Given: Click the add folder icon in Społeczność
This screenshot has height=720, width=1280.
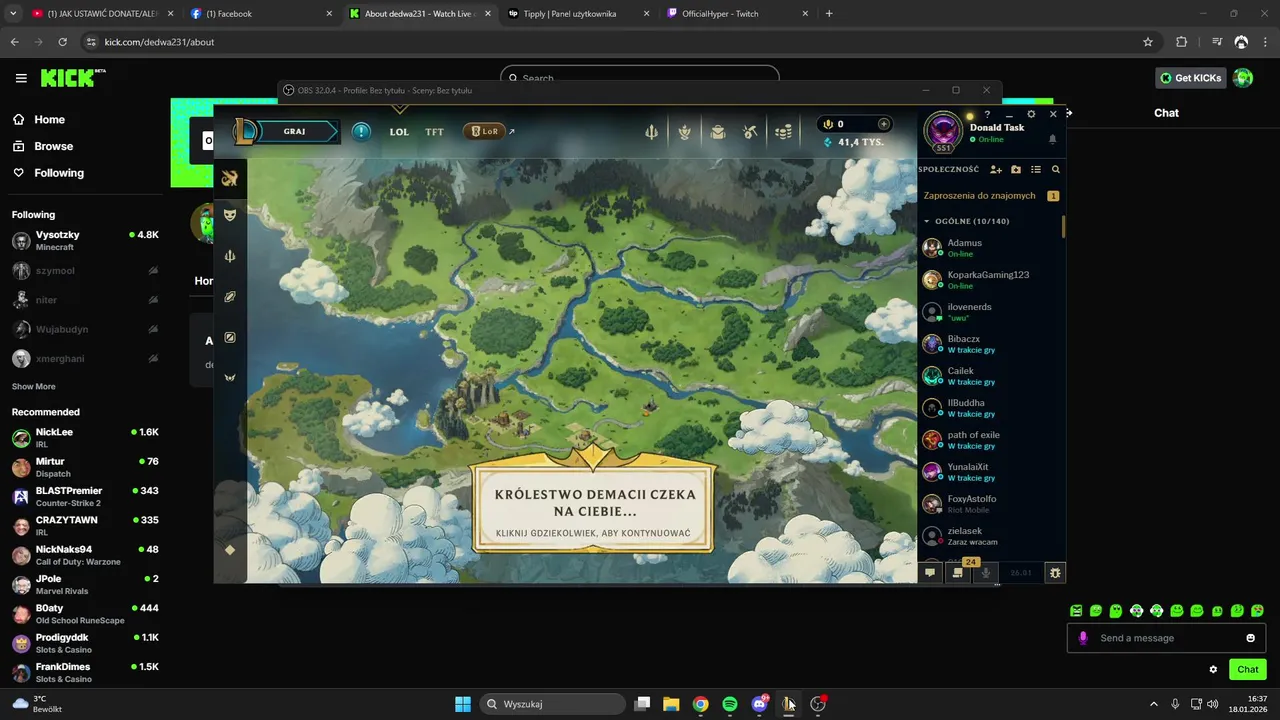Looking at the screenshot, I should (x=1016, y=170).
